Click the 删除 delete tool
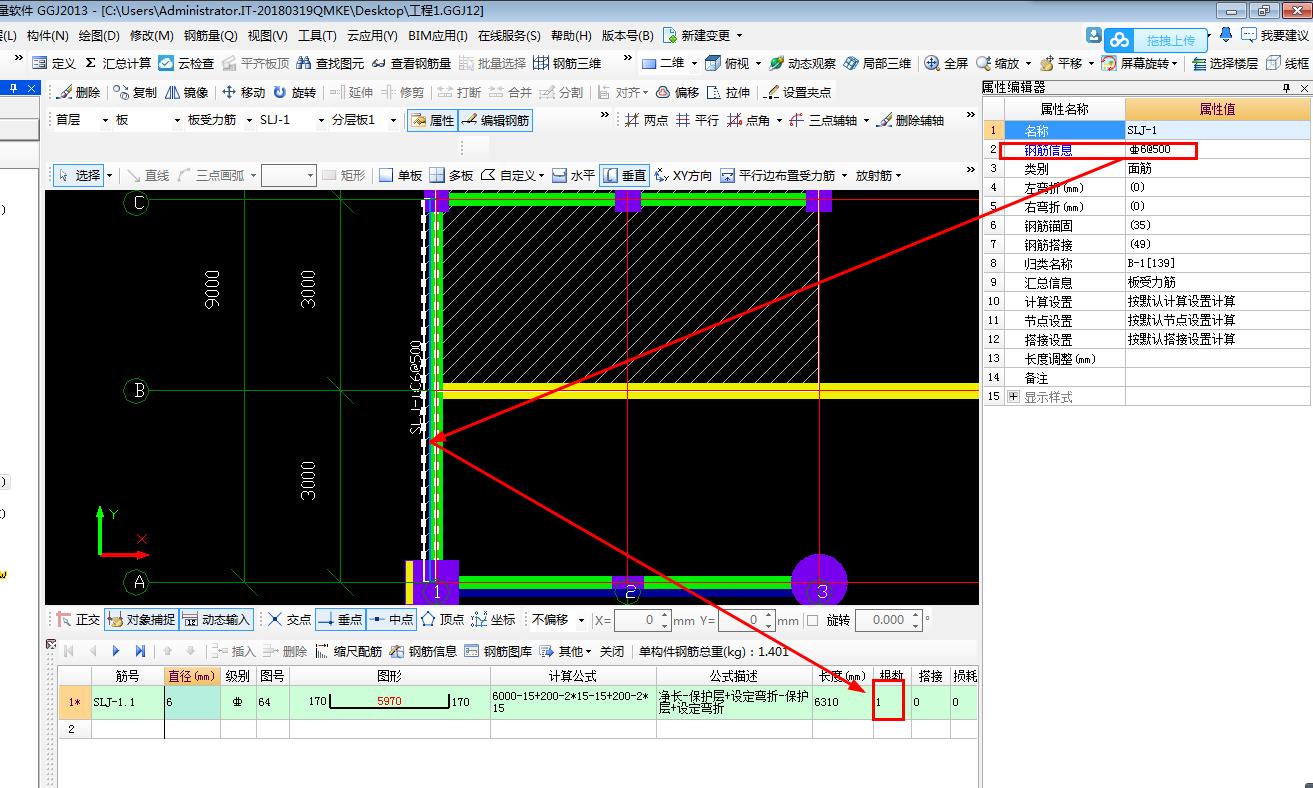1313x788 pixels. click(x=78, y=92)
